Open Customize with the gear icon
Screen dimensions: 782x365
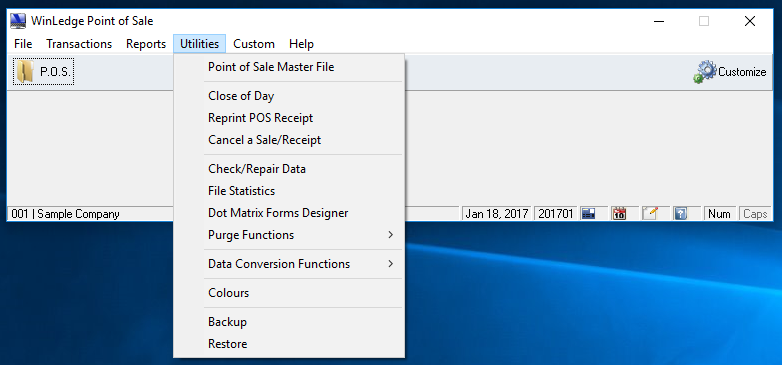click(730, 72)
